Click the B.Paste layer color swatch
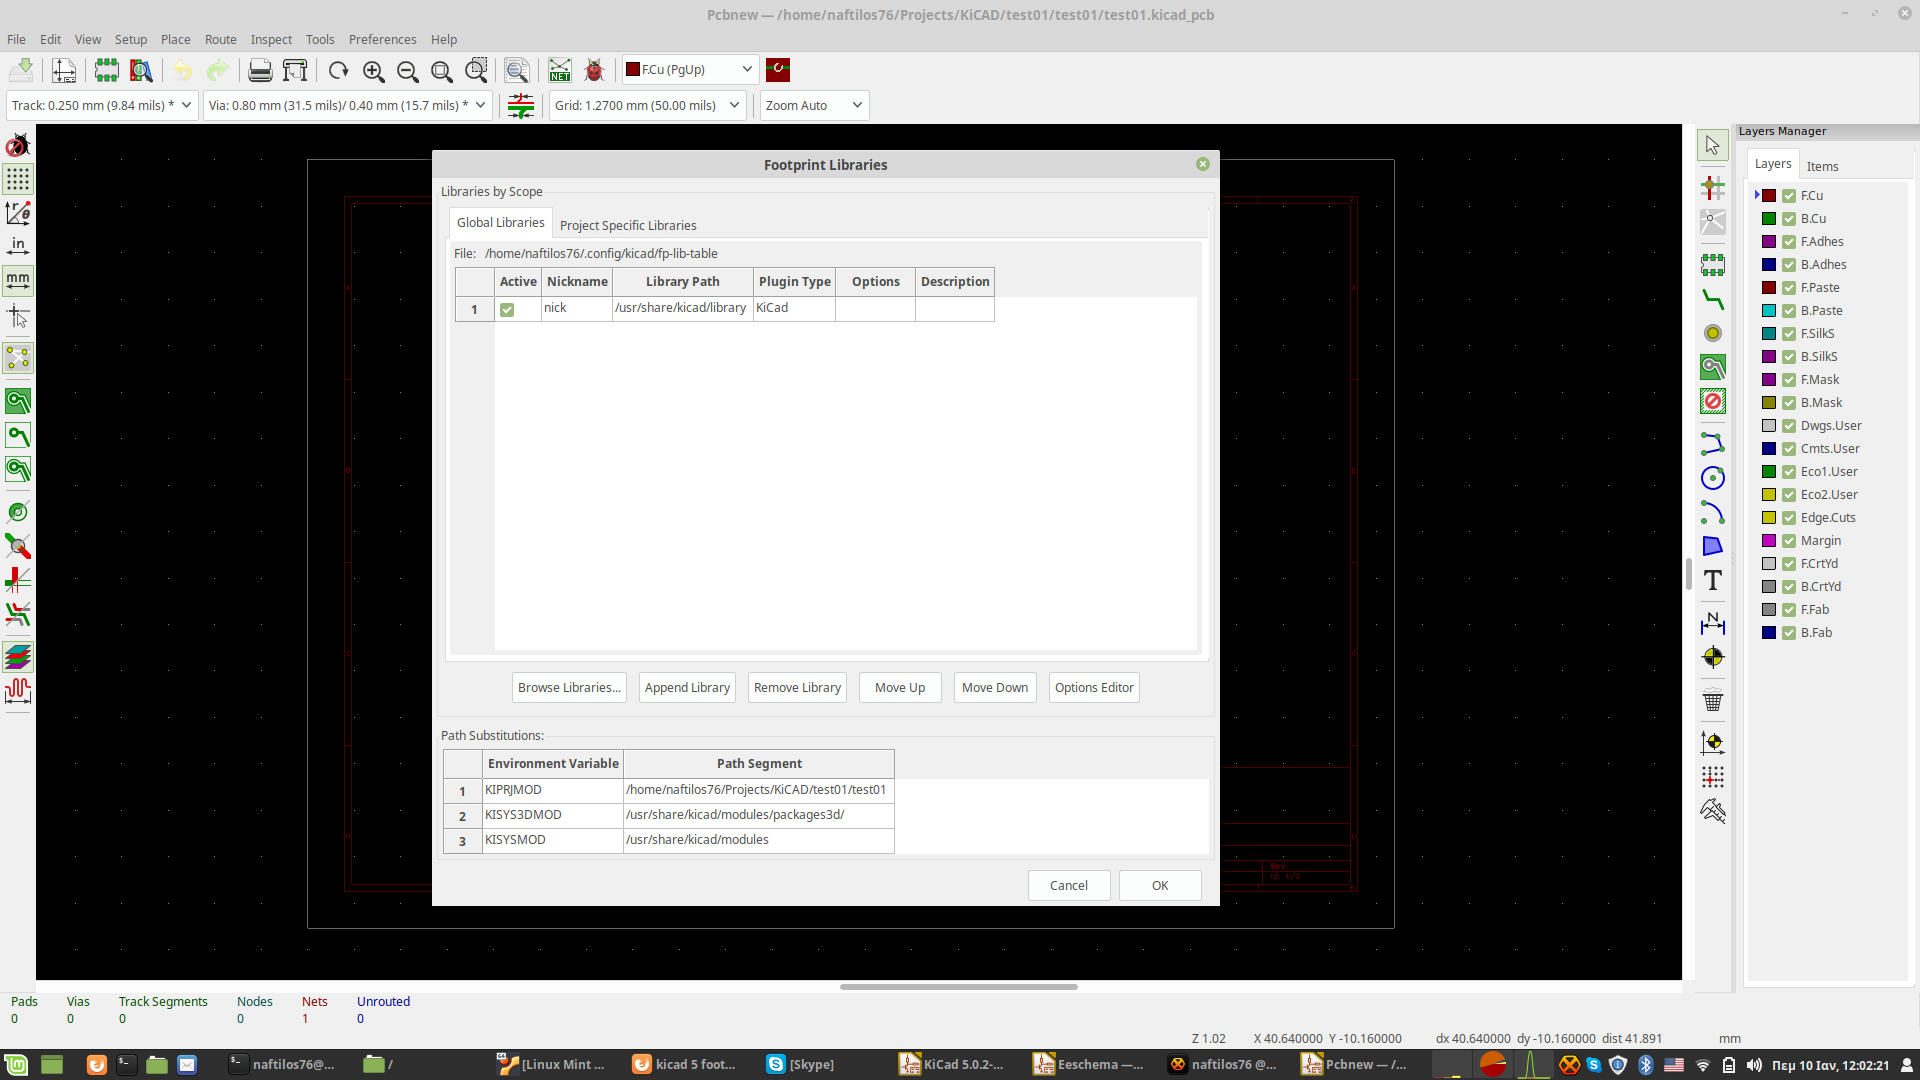 (1769, 311)
